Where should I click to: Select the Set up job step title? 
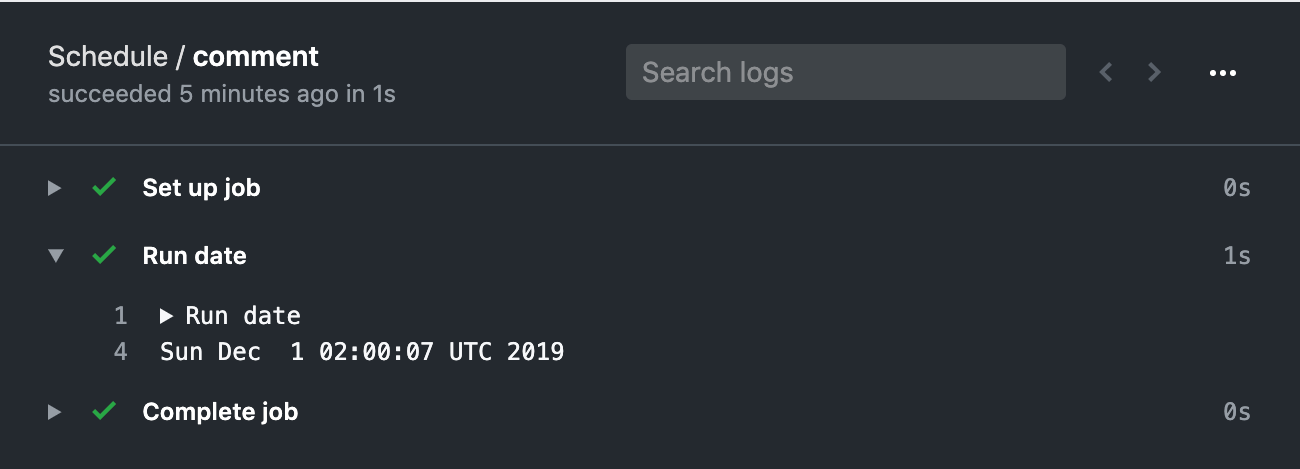click(201, 188)
